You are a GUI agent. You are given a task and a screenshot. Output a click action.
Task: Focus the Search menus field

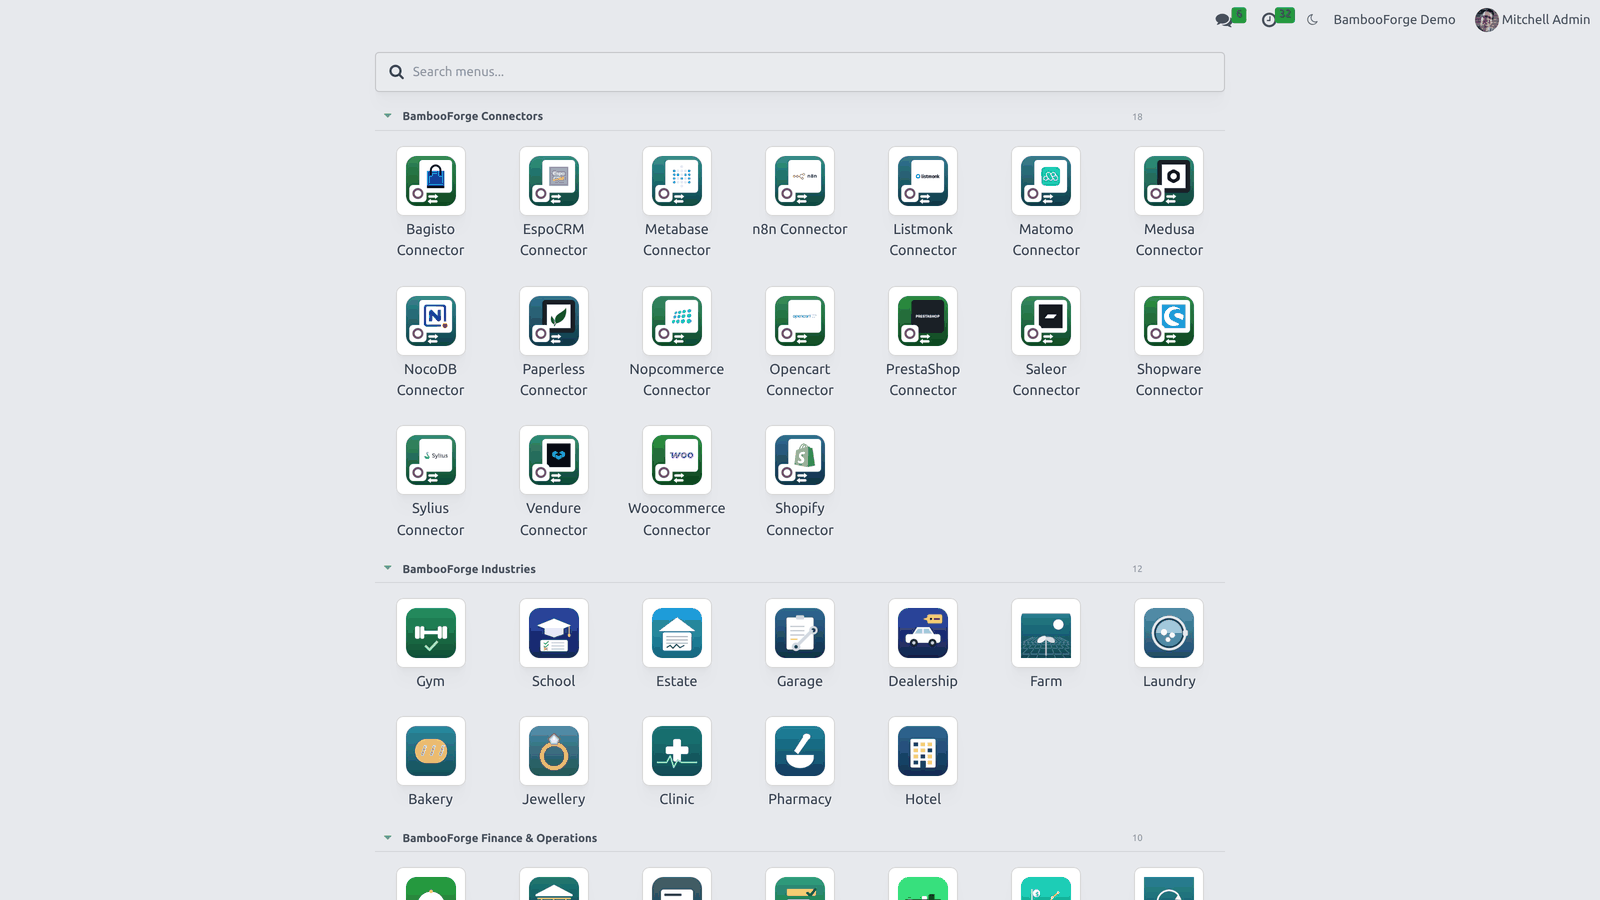pyautogui.click(x=800, y=72)
